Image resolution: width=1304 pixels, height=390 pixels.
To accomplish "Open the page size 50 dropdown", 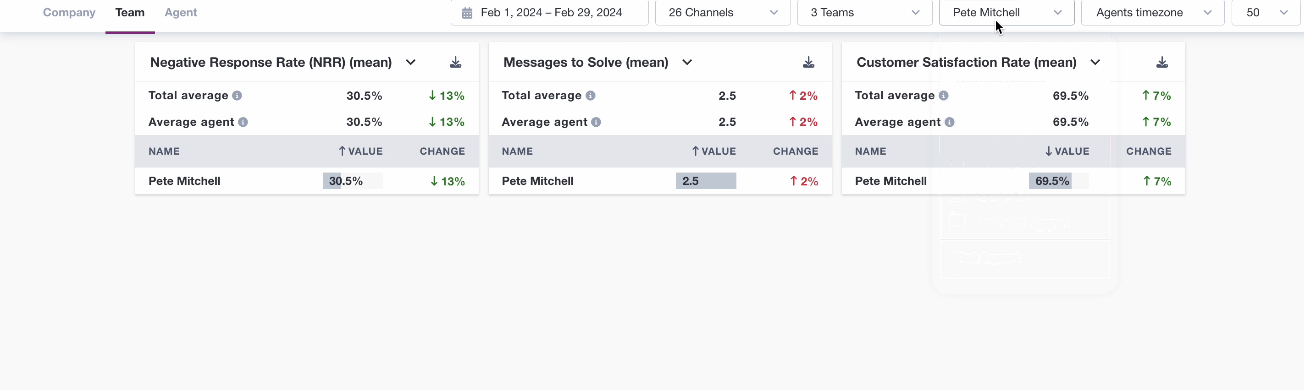I will tap(1266, 13).
